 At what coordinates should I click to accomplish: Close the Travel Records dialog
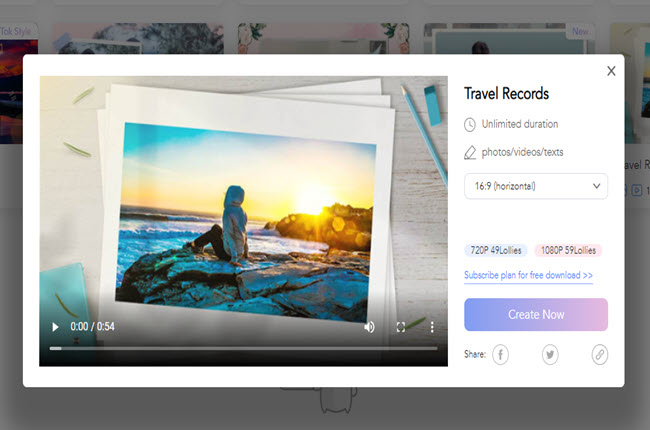click(611, 71)
